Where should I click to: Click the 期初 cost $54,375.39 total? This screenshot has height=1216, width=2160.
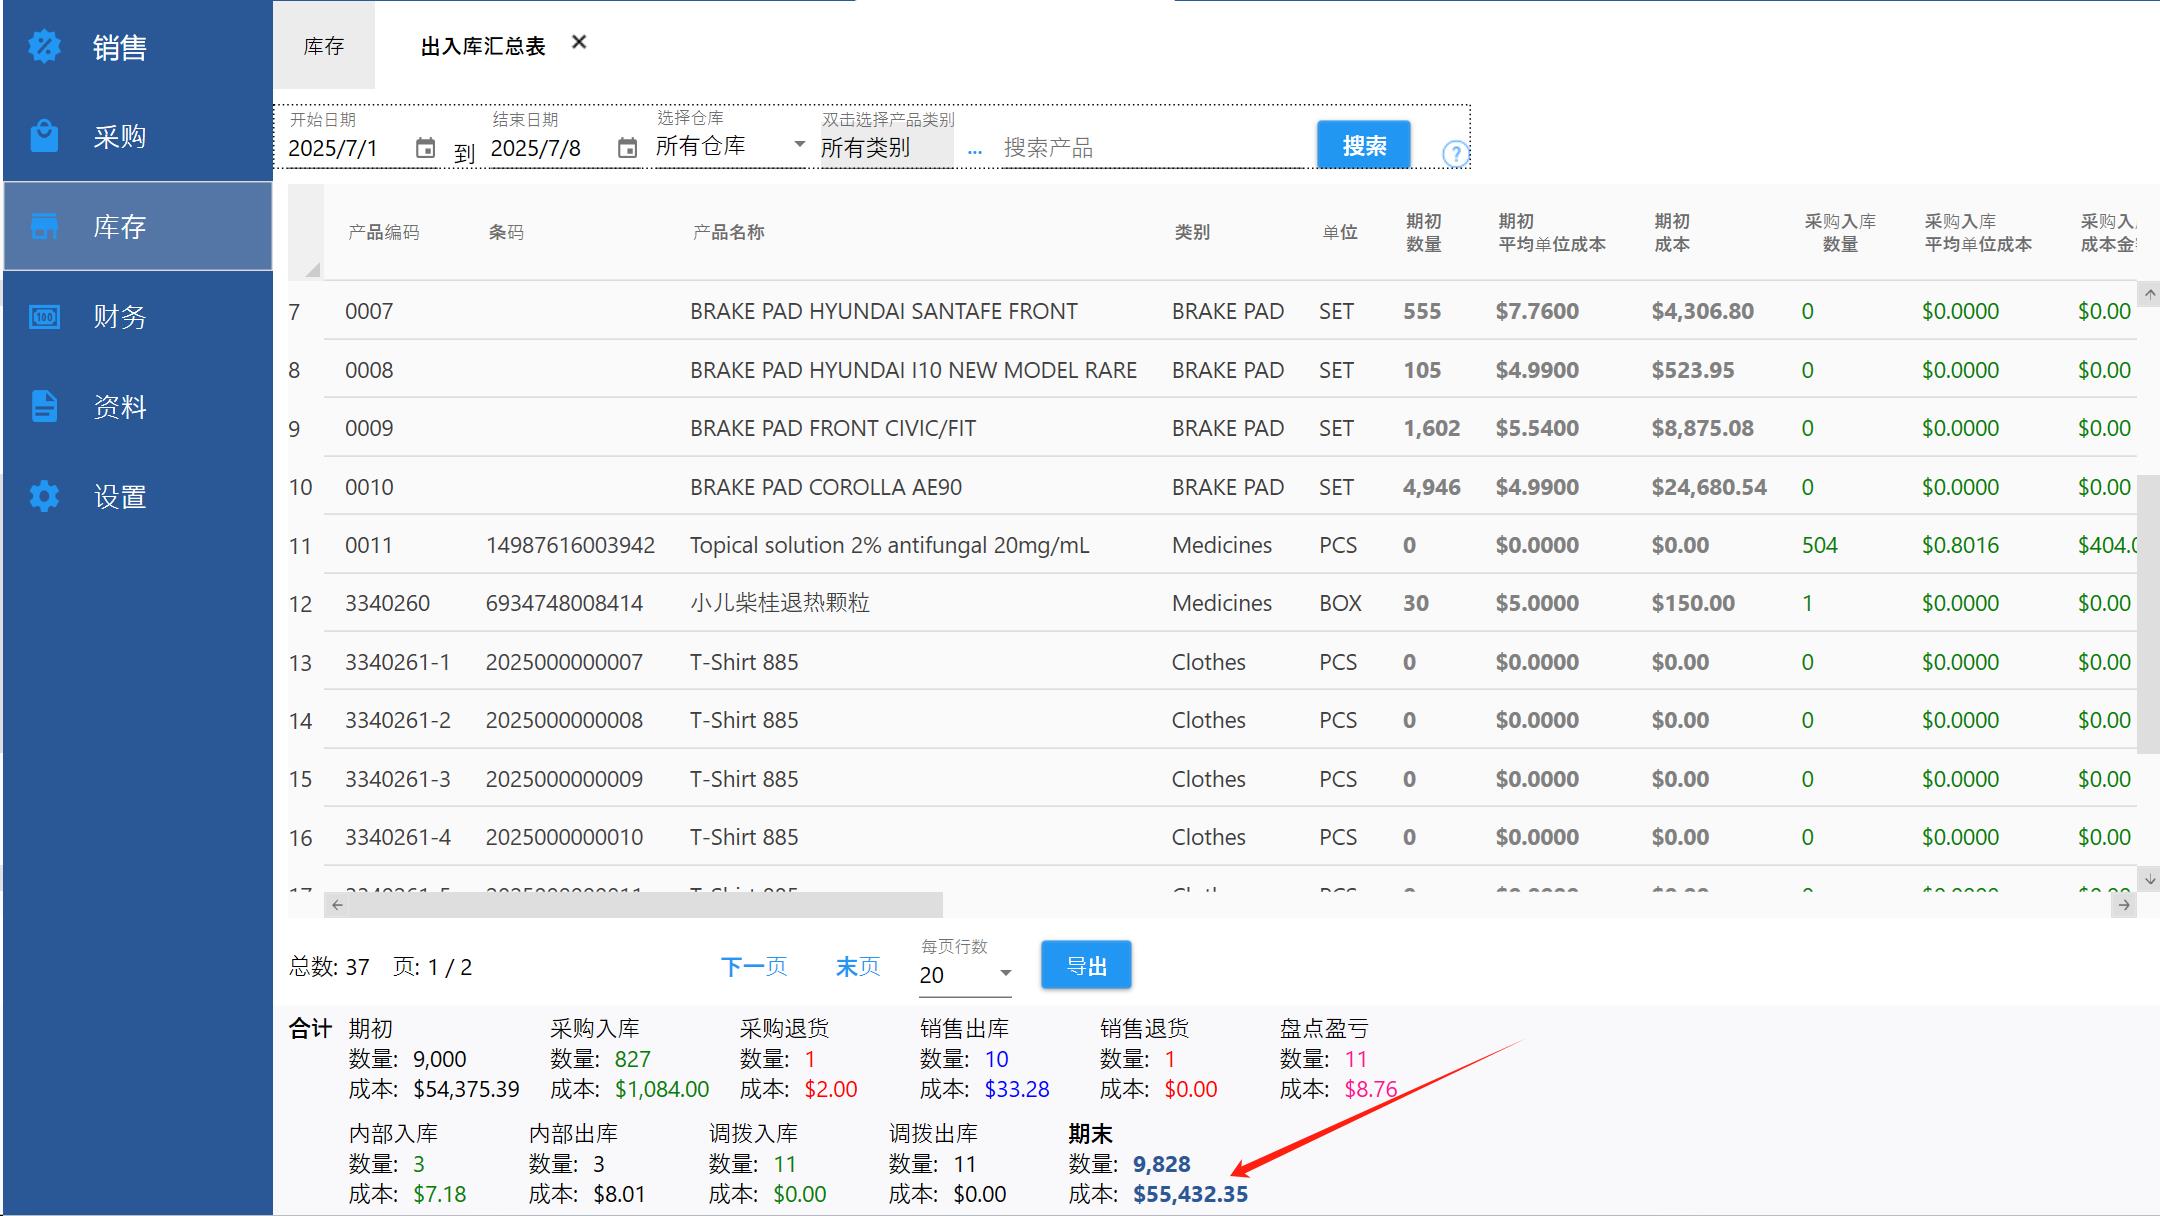tap(466, 1089)
